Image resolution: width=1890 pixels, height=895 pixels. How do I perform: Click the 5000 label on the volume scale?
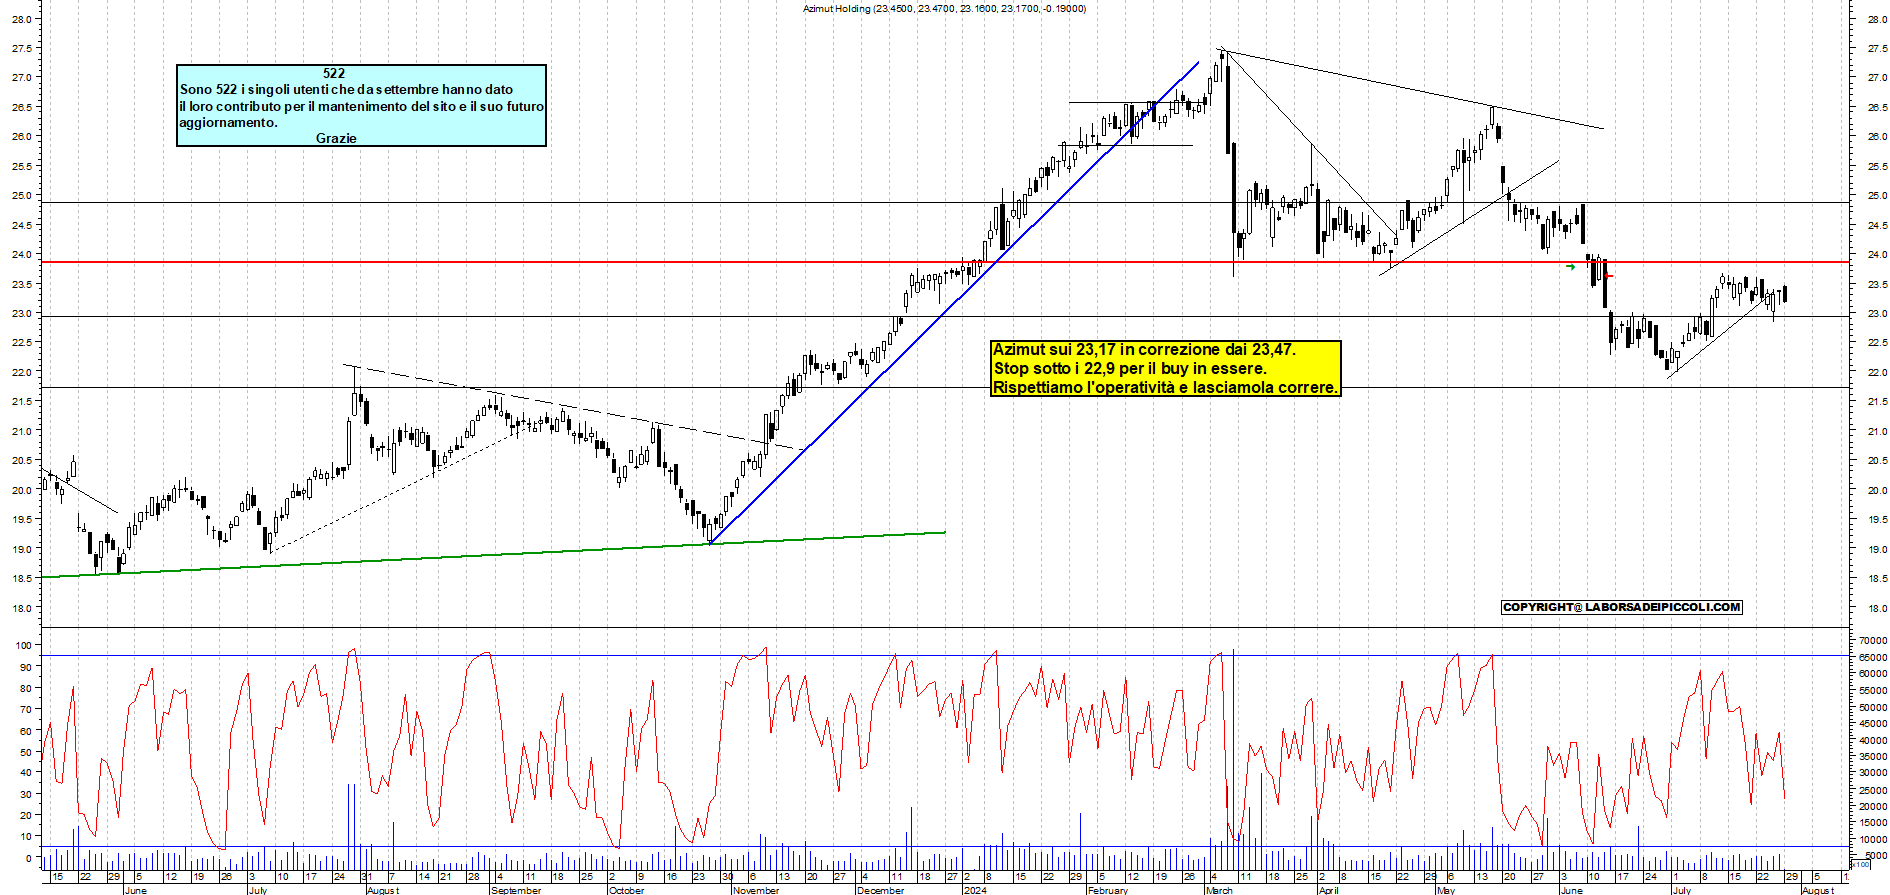pos(1876,856)
